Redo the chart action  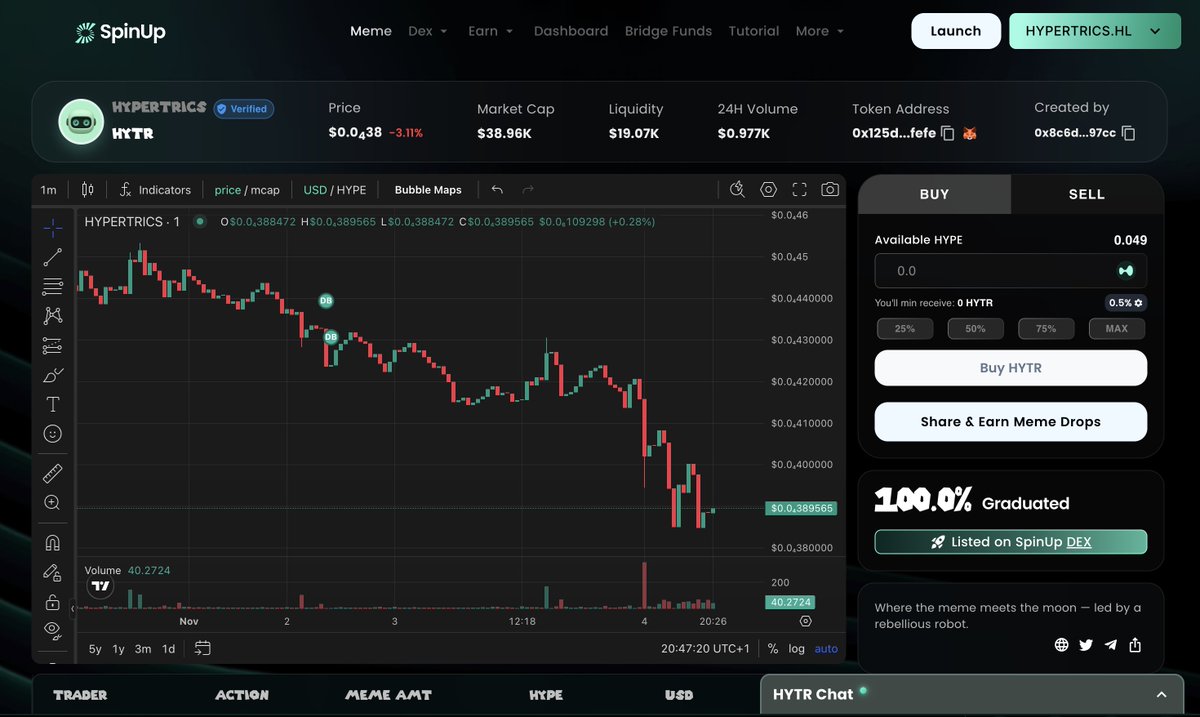coord(528,190)
